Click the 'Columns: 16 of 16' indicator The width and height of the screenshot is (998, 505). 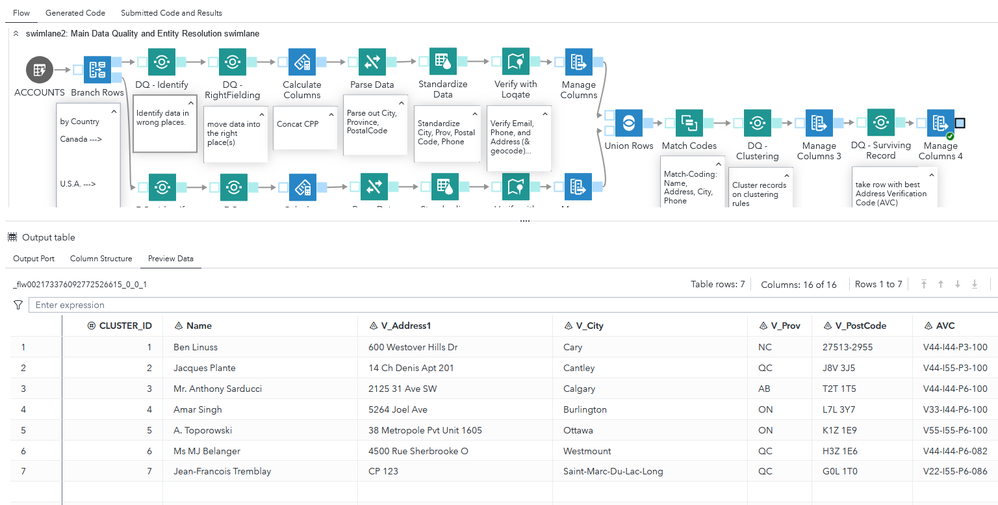pos(799,284)
